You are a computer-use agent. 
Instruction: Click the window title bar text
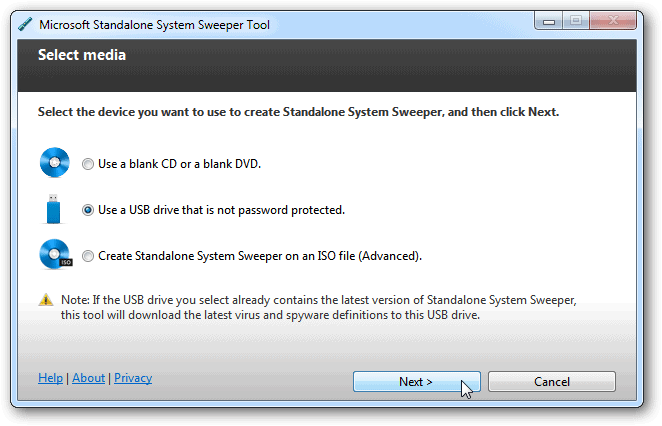click(153, 24)
